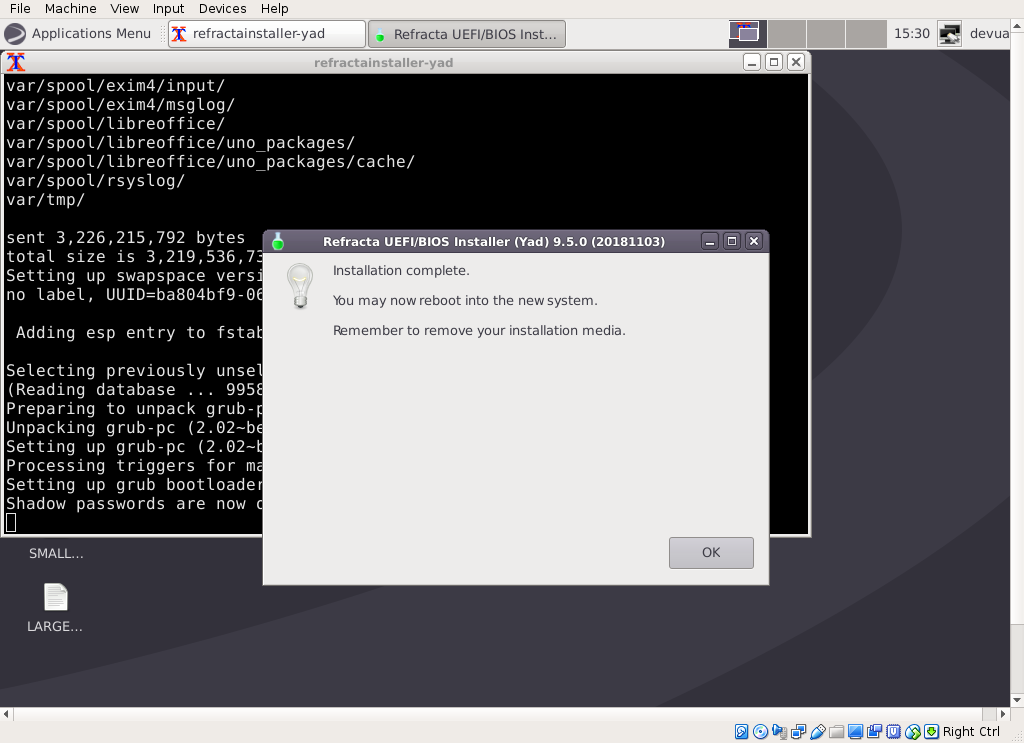1024x743 pixels.
Task: Switch to the fourth workspace
Action: [865, 34]
